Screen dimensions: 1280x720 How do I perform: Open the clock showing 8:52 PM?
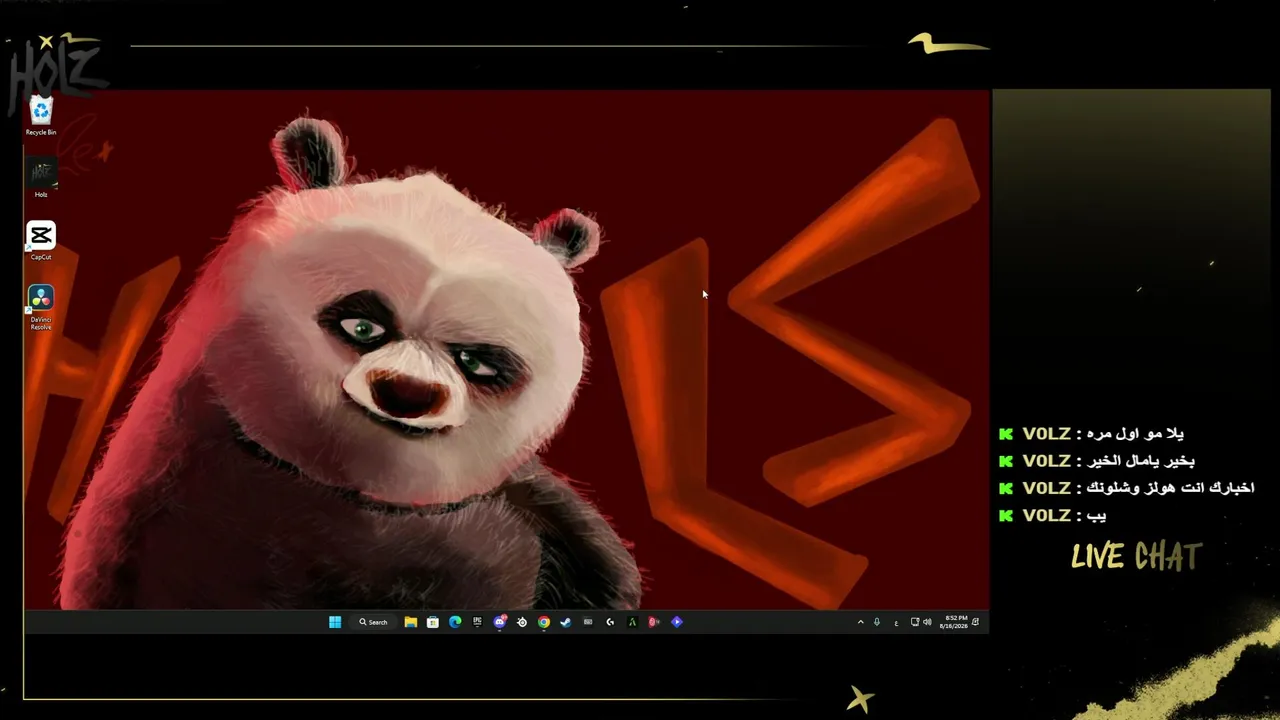pos(954,622)
